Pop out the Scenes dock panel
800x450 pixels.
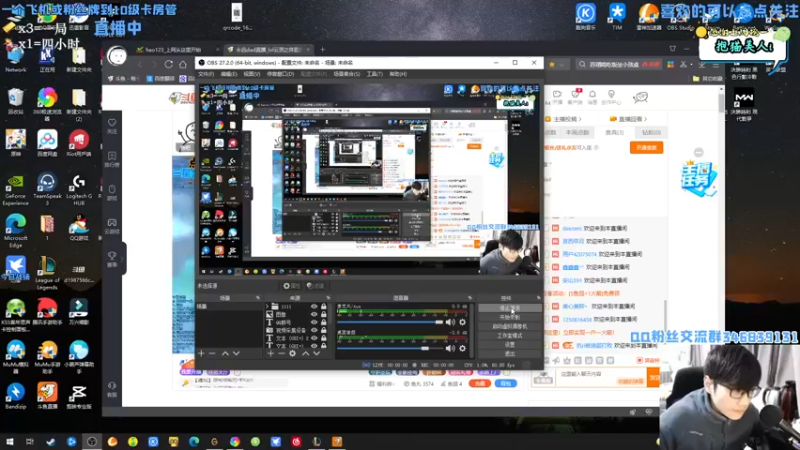click(258, 298)
